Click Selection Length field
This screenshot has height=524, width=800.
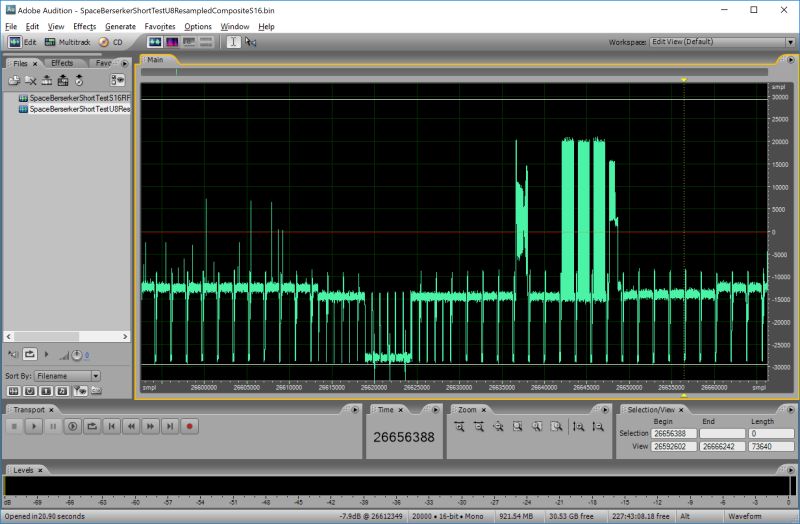(x=770, y=433)
